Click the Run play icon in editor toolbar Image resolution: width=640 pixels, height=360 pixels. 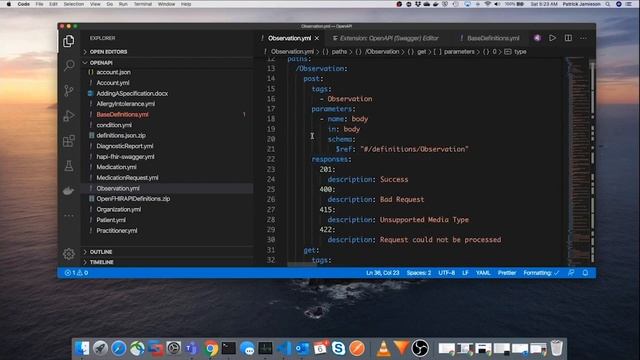tap(552, 38)
